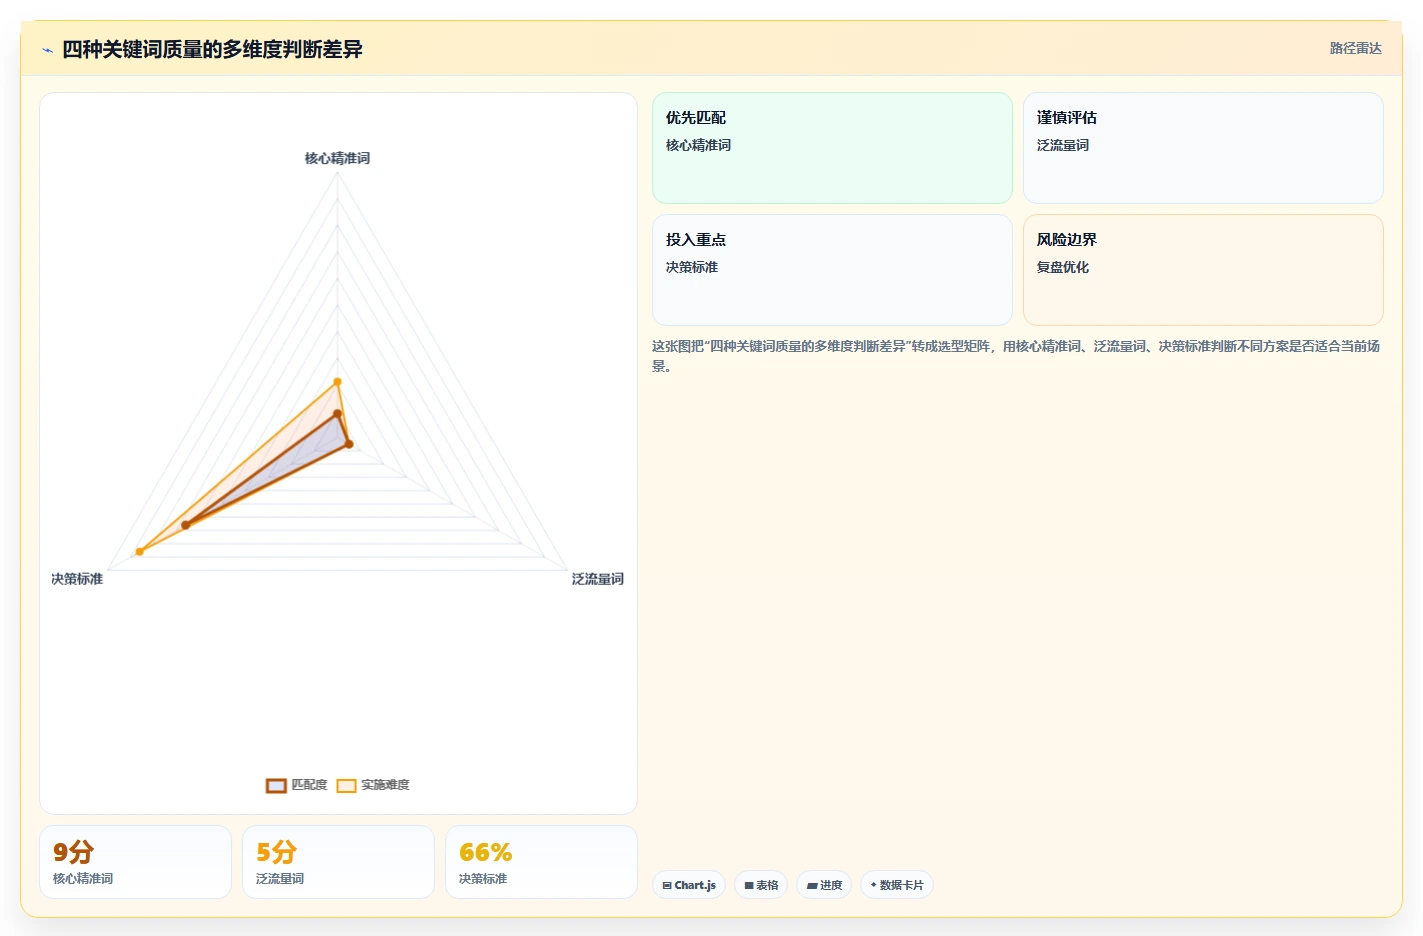1423x936 pixels.
Task: Click the 5分 泛流量词 stat card
Action: tap(338, 862)
